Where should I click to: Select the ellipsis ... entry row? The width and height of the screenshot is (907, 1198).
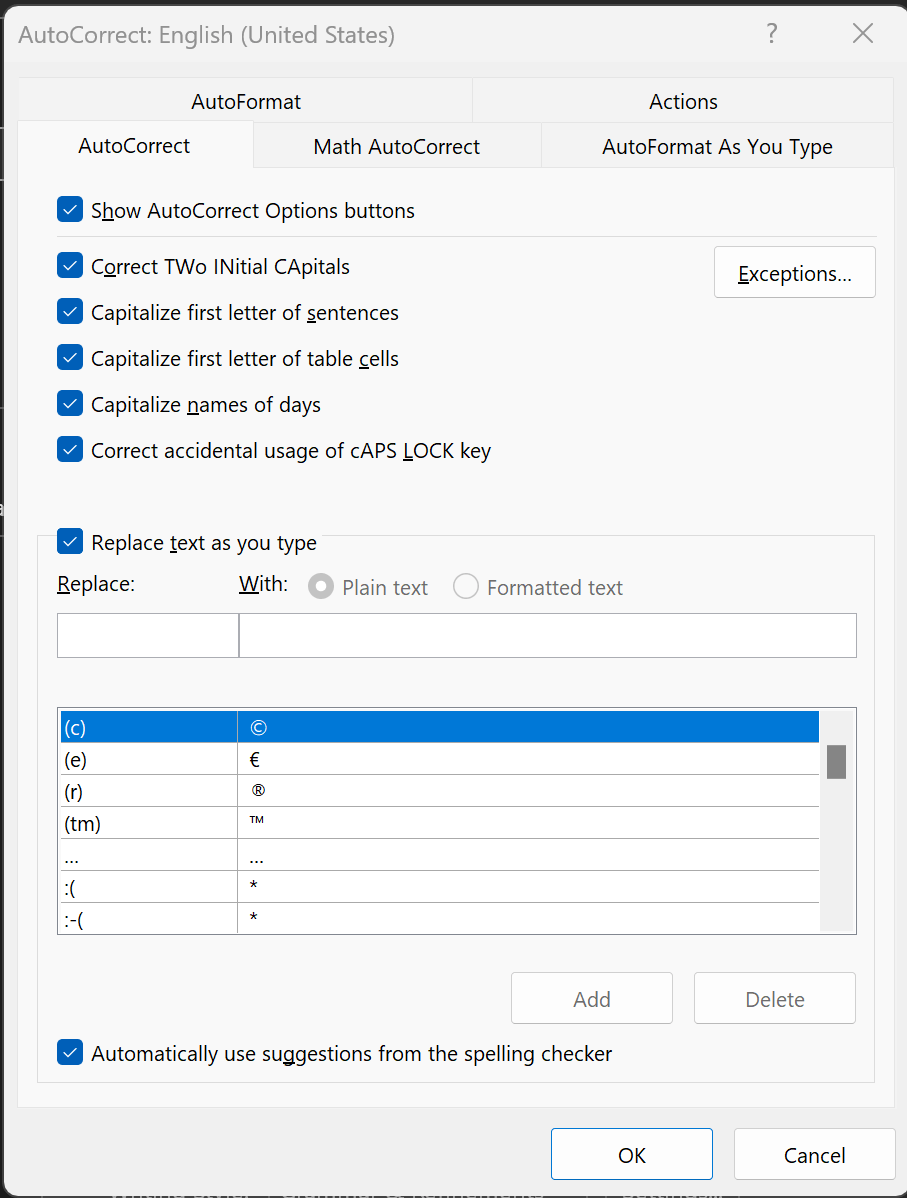click(x=439, y=855)
